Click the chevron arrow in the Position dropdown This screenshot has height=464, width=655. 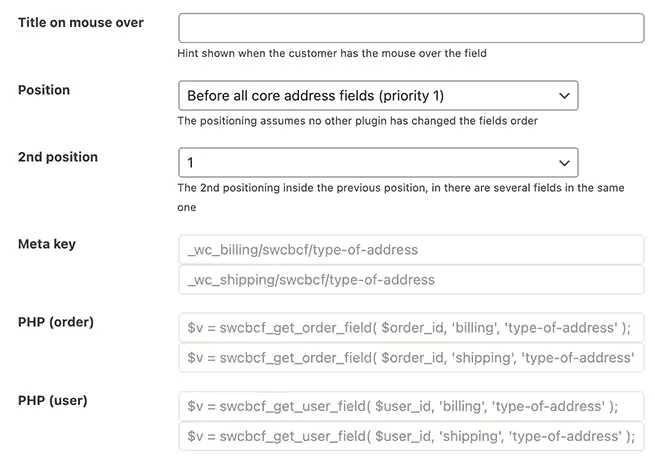tap(564, 96)
